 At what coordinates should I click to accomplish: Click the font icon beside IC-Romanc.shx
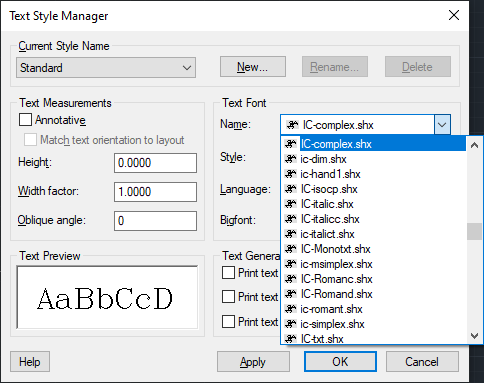pos(291,279)
